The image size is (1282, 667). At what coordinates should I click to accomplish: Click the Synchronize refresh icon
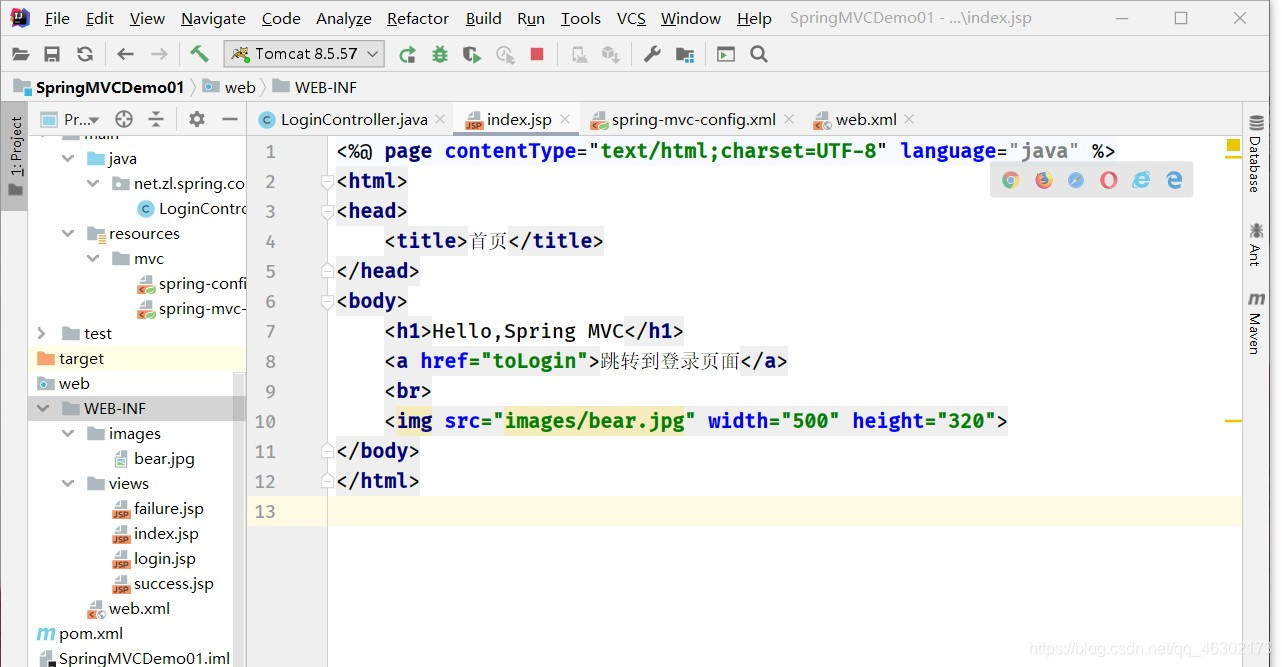coord(85,54)
